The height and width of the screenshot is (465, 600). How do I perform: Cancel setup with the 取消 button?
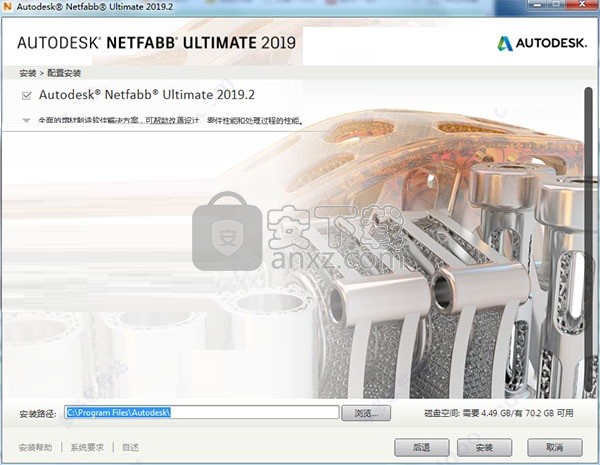(x=555, y=447)
